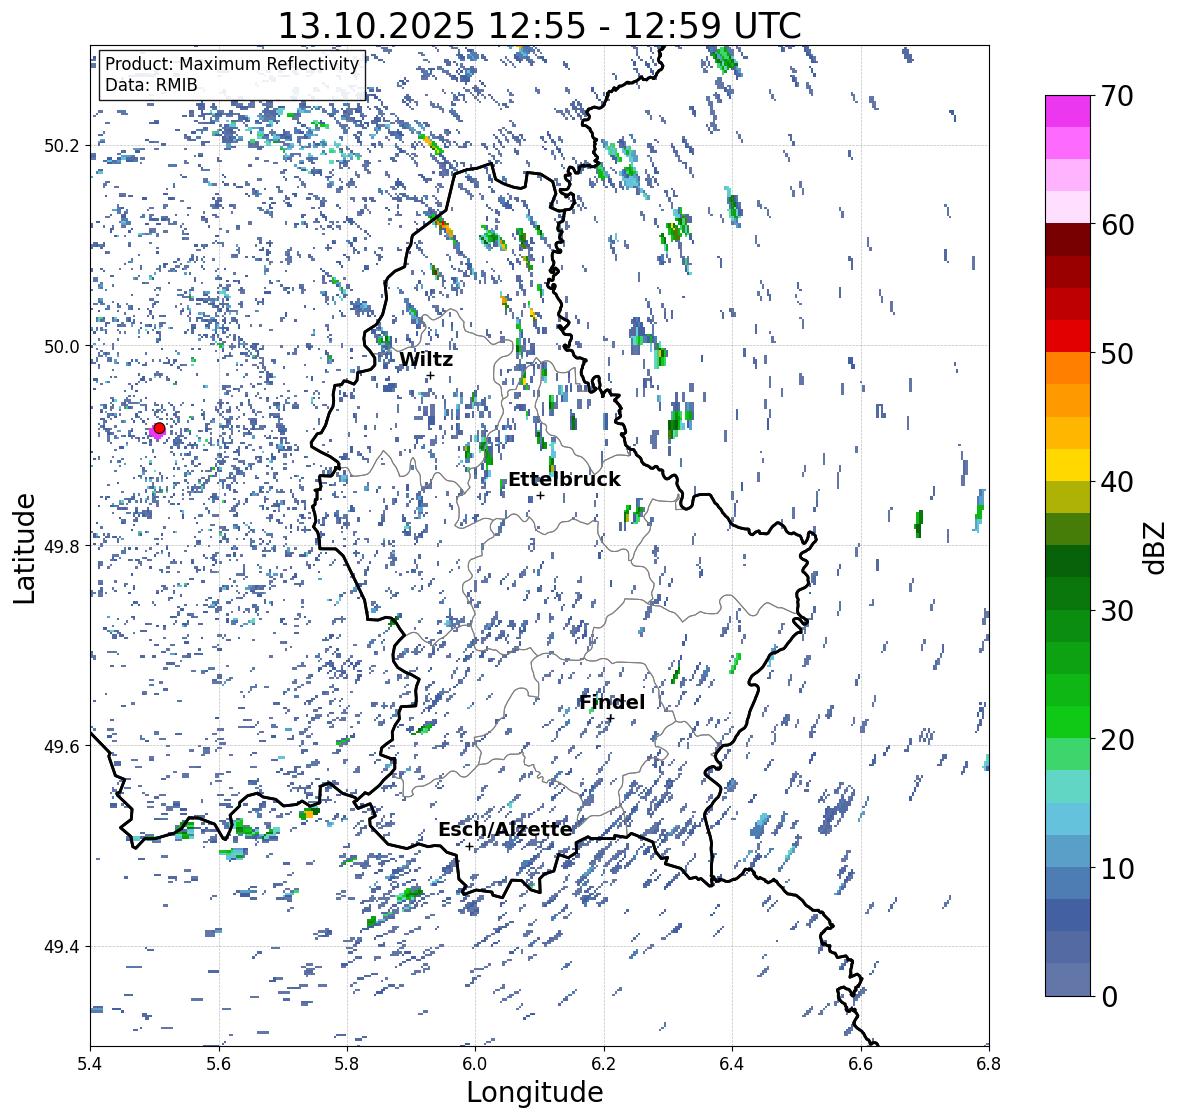The height and width of the screenshot is (1117, 1179).
Task: Click the colorbar tick label 50
Action: (1117, 353)
